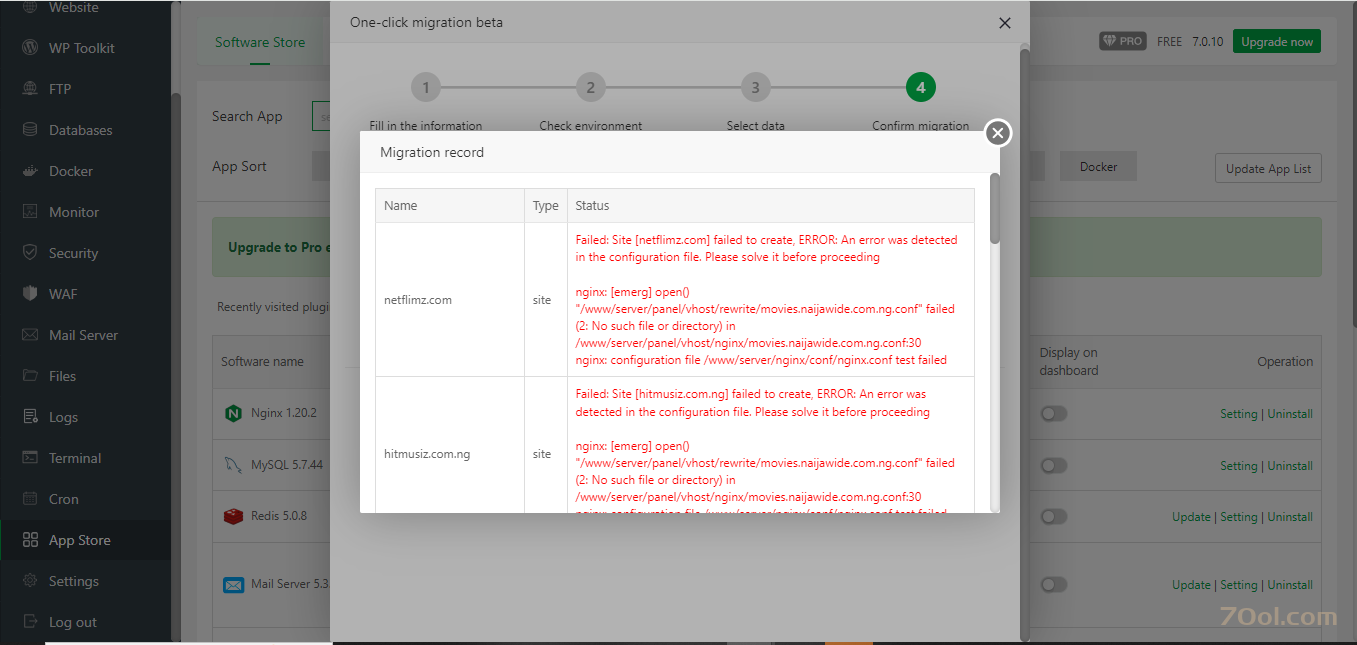Update Mail Server app
1357x645 pixels.
tap(1191, 585)
